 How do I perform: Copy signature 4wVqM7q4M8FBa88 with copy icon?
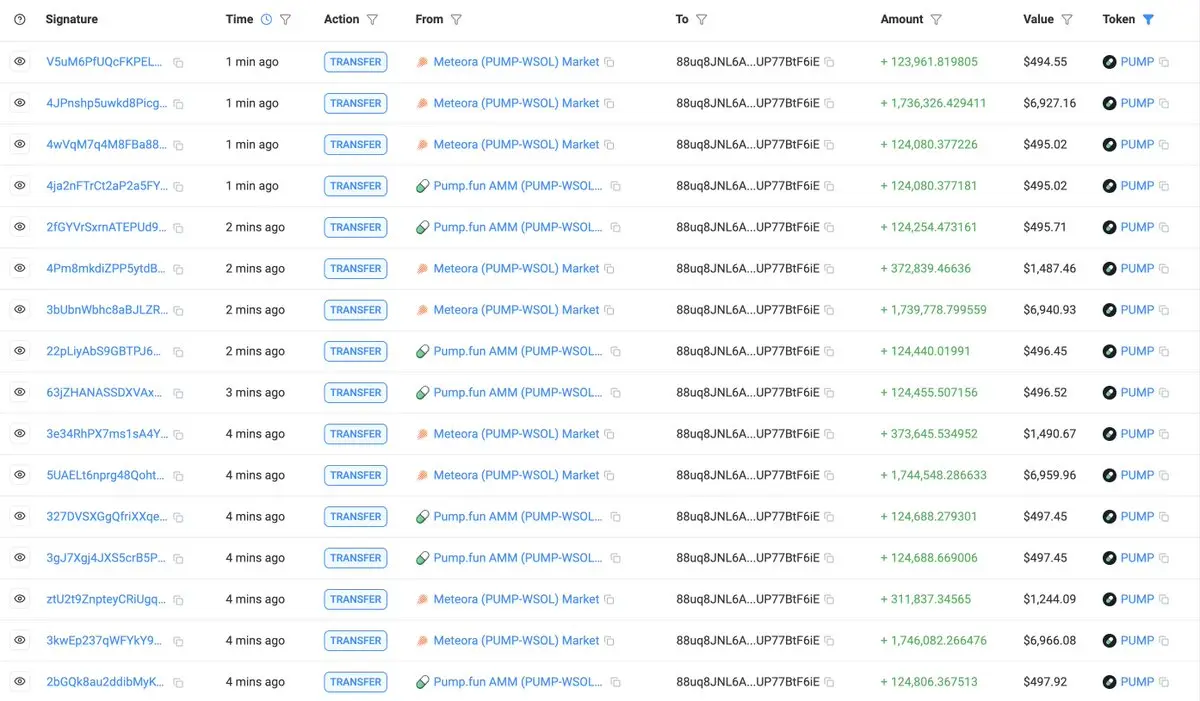tap(179, 145)
